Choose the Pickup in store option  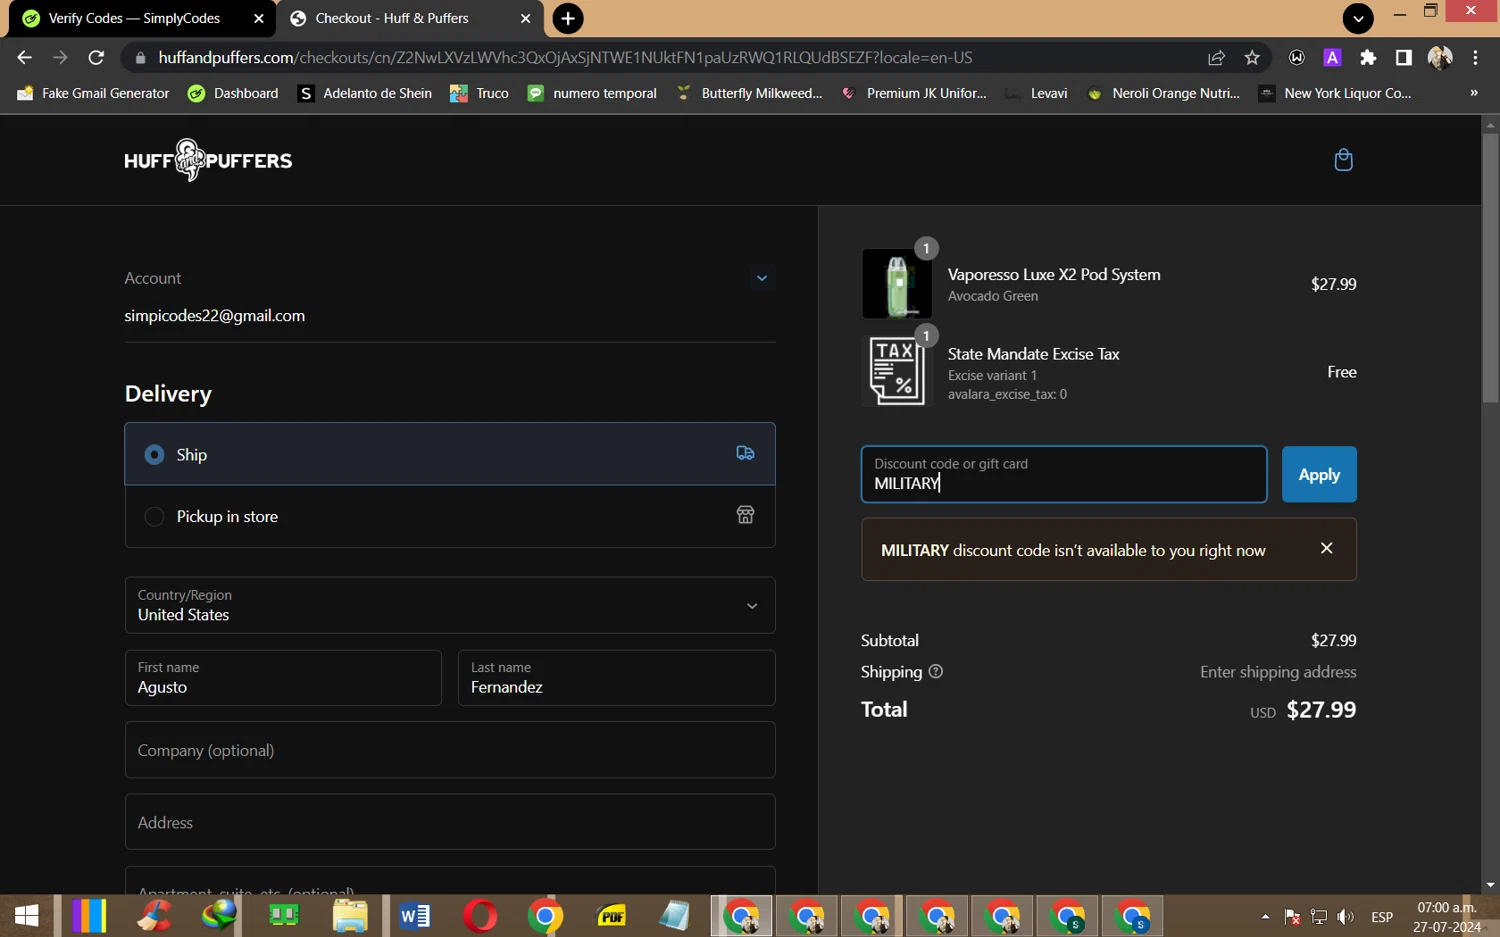(x=155, y=517)
